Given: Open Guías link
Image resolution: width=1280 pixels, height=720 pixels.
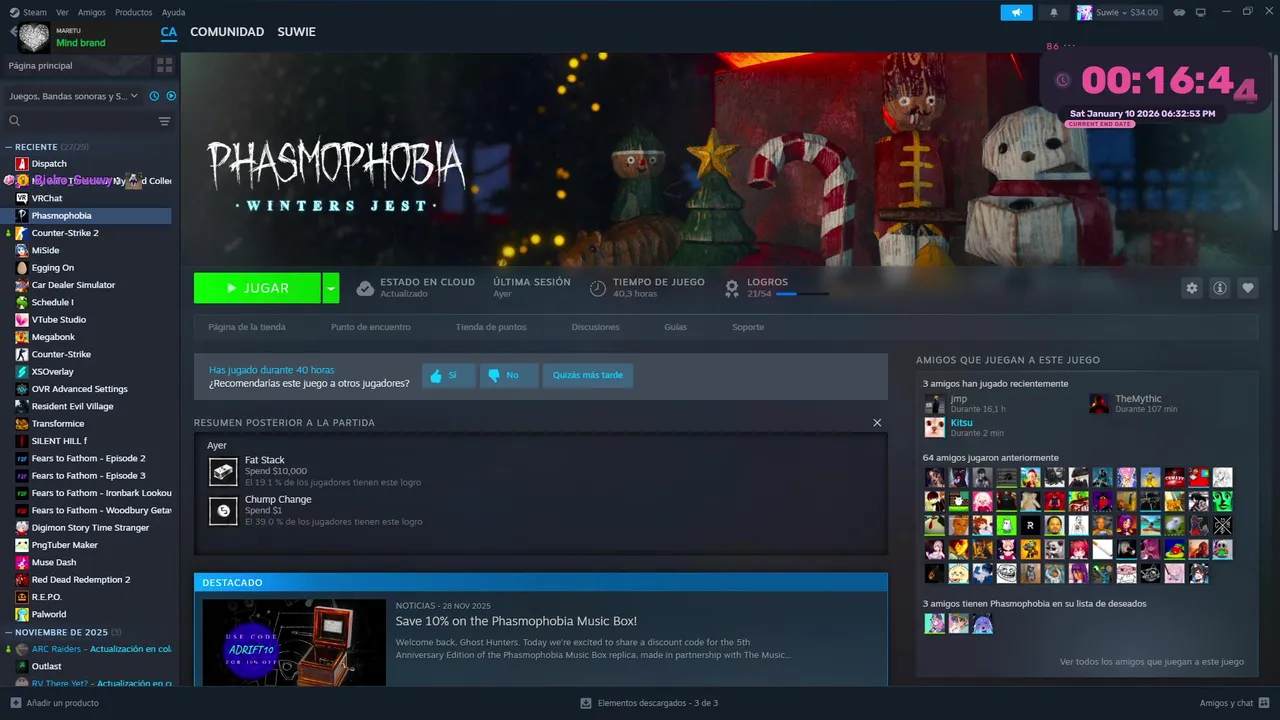Looking at the screenshot, I should click(x=675, y=327).
